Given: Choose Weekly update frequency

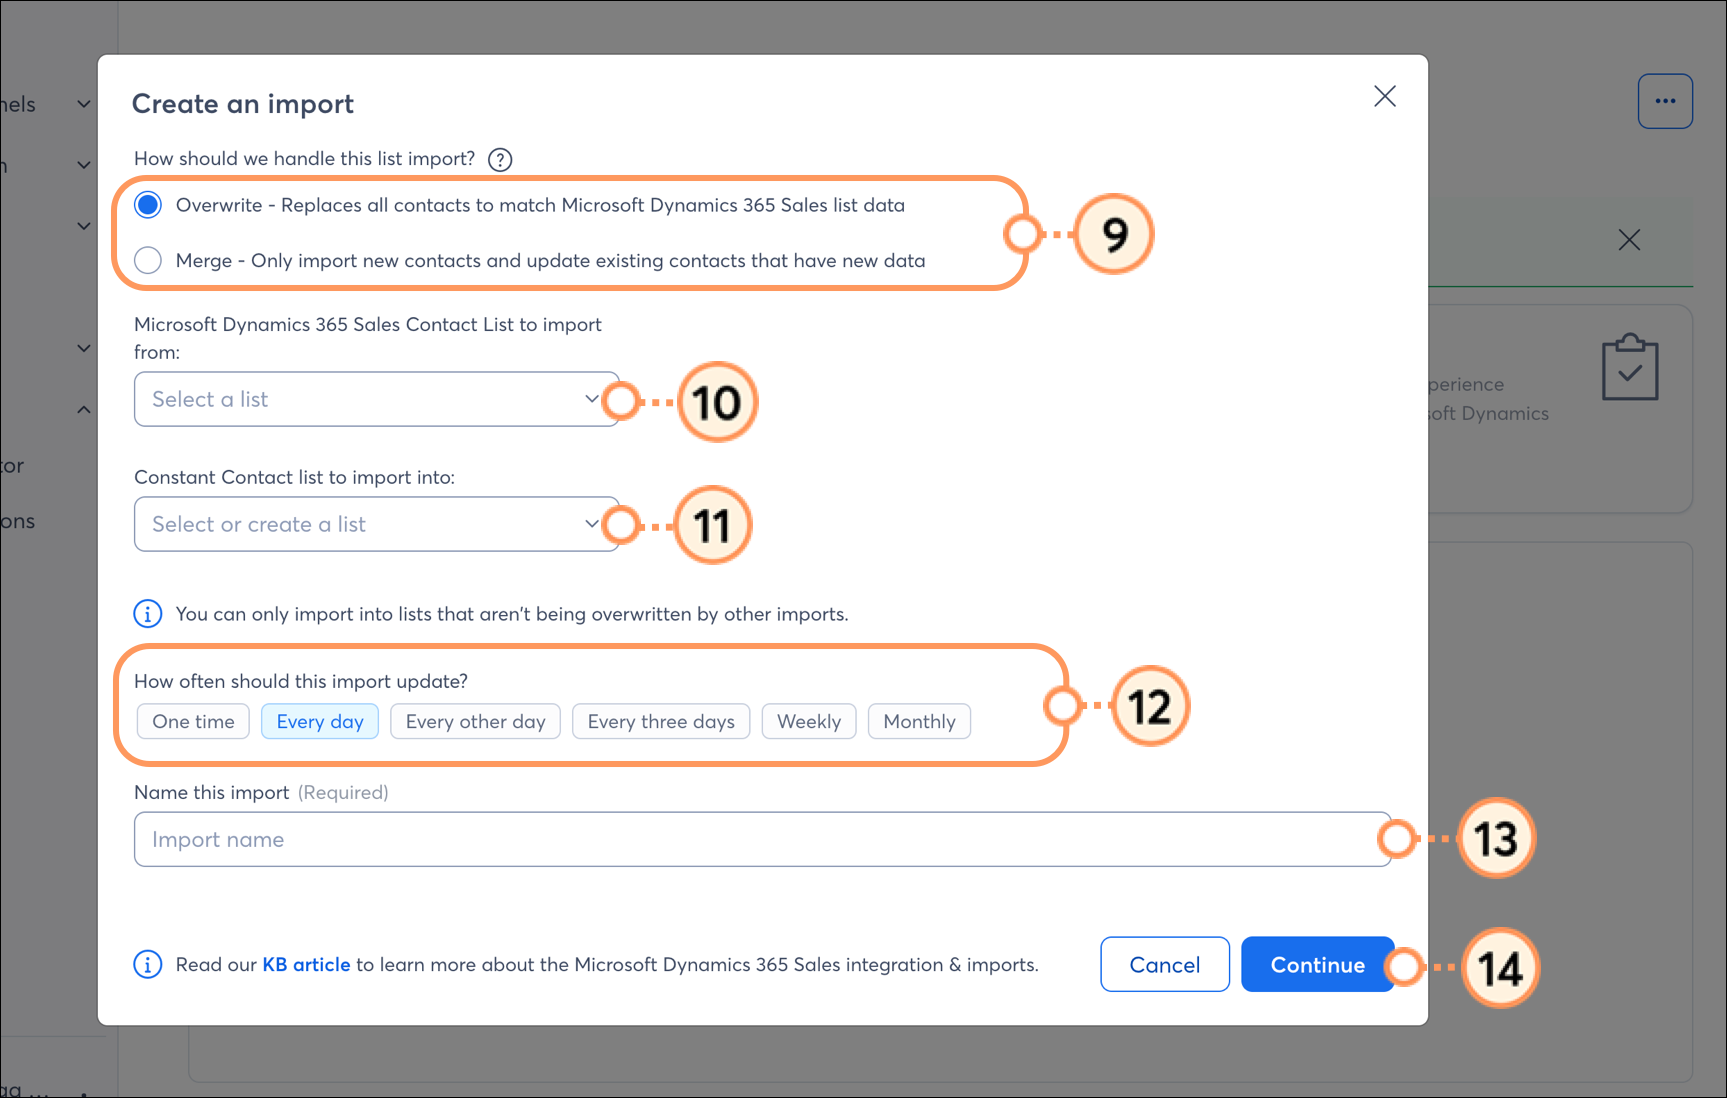Looking at the screenshot, I should [x=809, y=721].
